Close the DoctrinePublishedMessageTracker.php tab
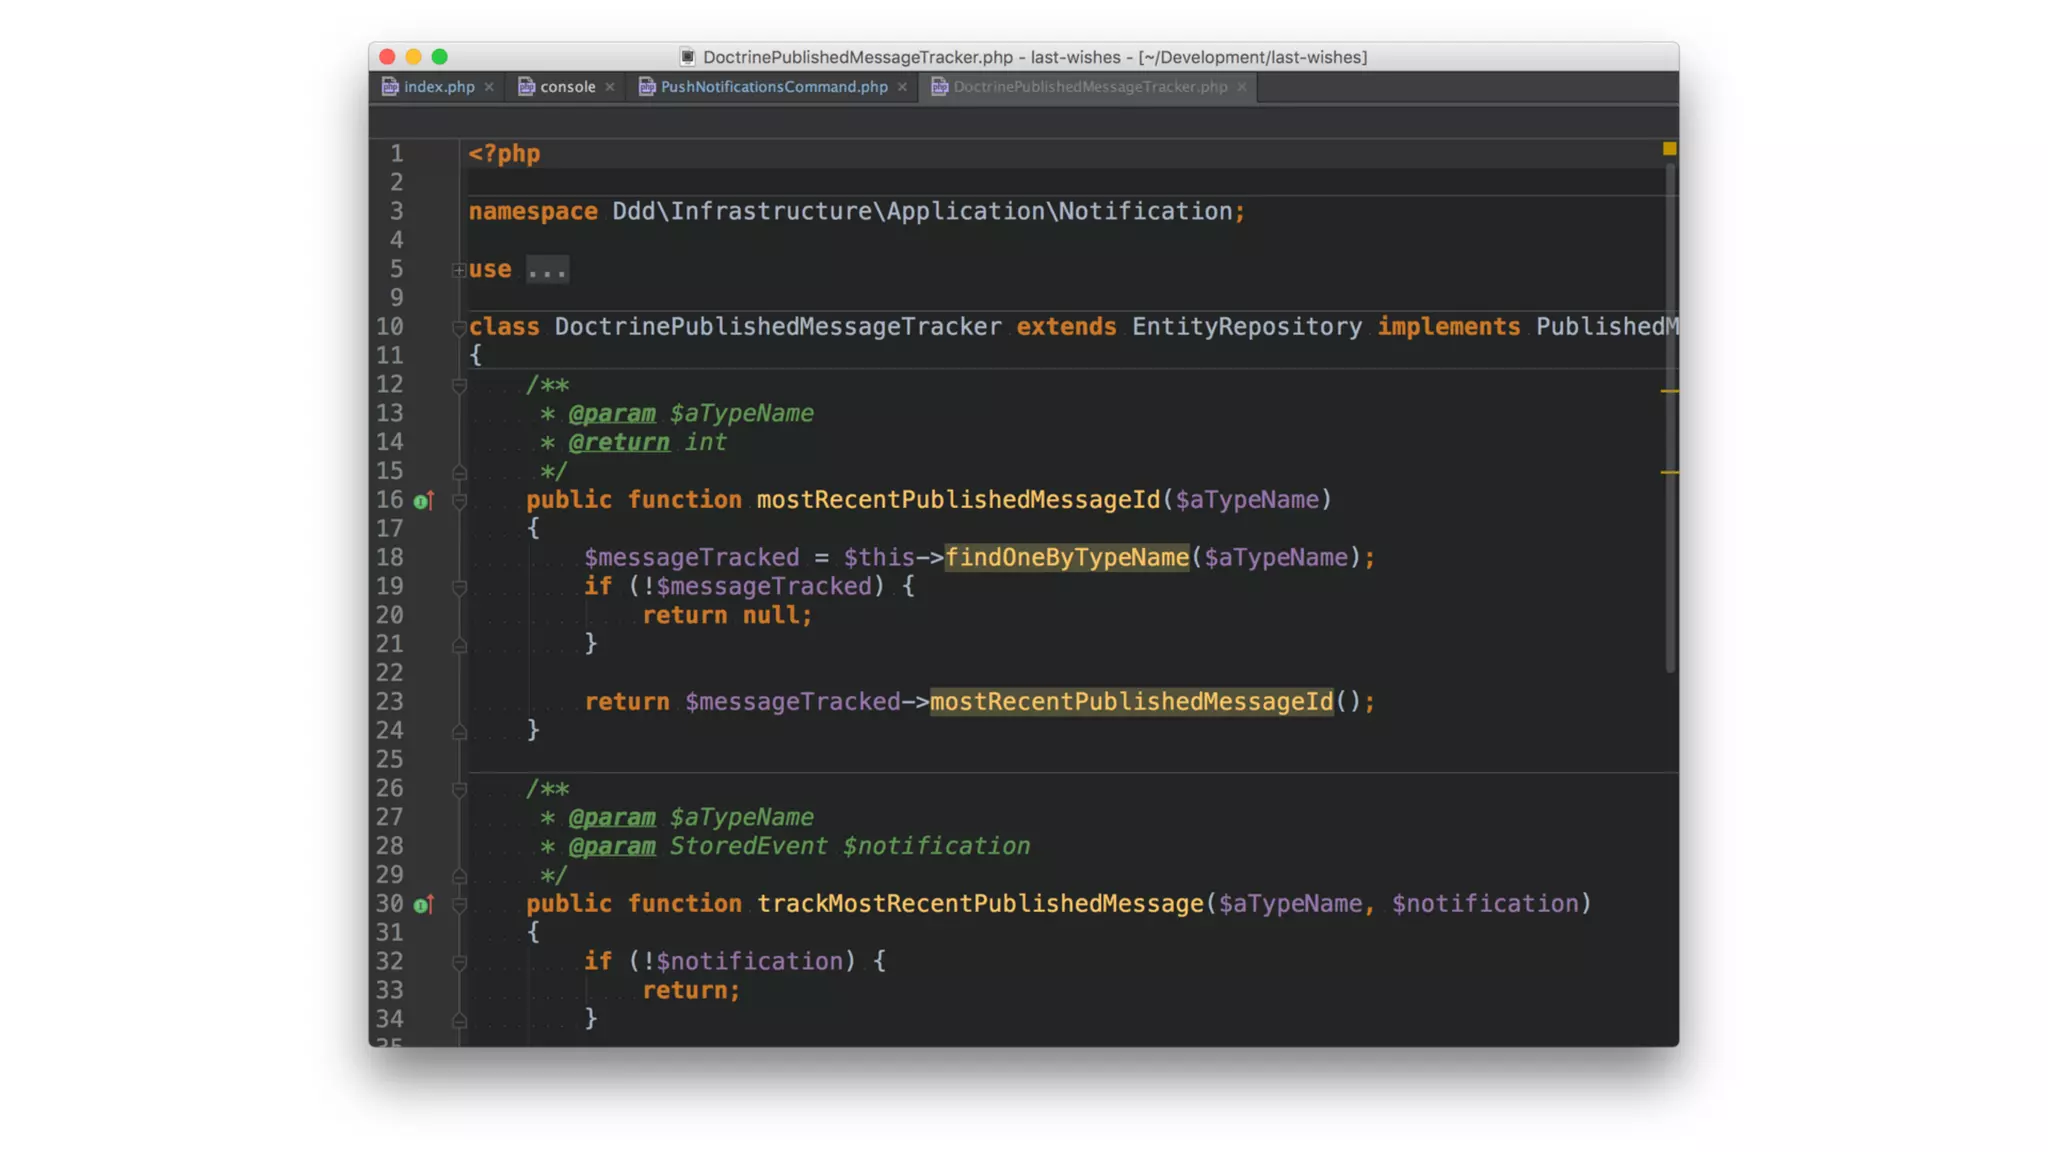Screen dimensions: 2048x1152 1242,87
